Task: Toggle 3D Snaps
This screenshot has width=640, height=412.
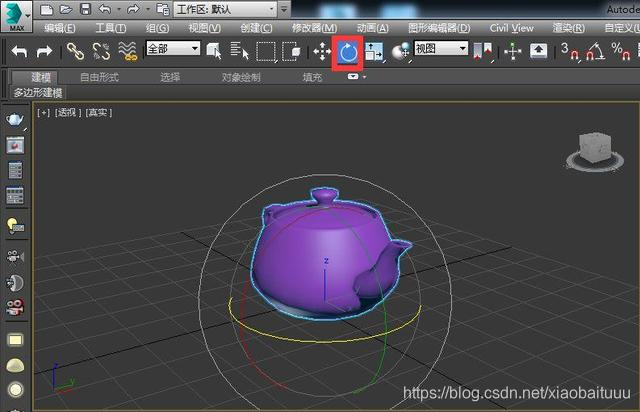Action: [569, 51]
